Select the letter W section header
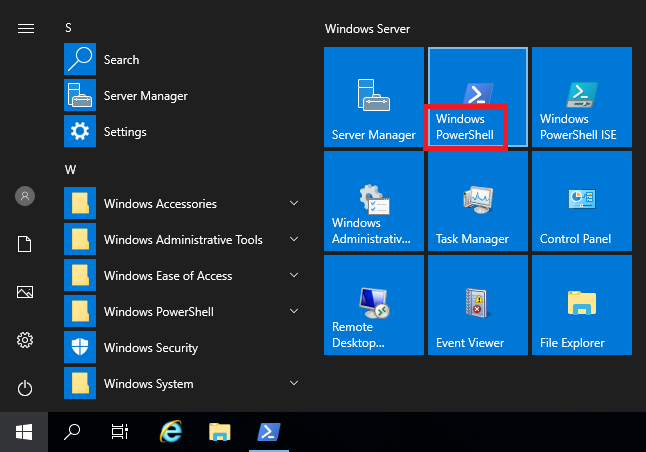This screenshot has height=452, width=646. click(x=70, y=170)
